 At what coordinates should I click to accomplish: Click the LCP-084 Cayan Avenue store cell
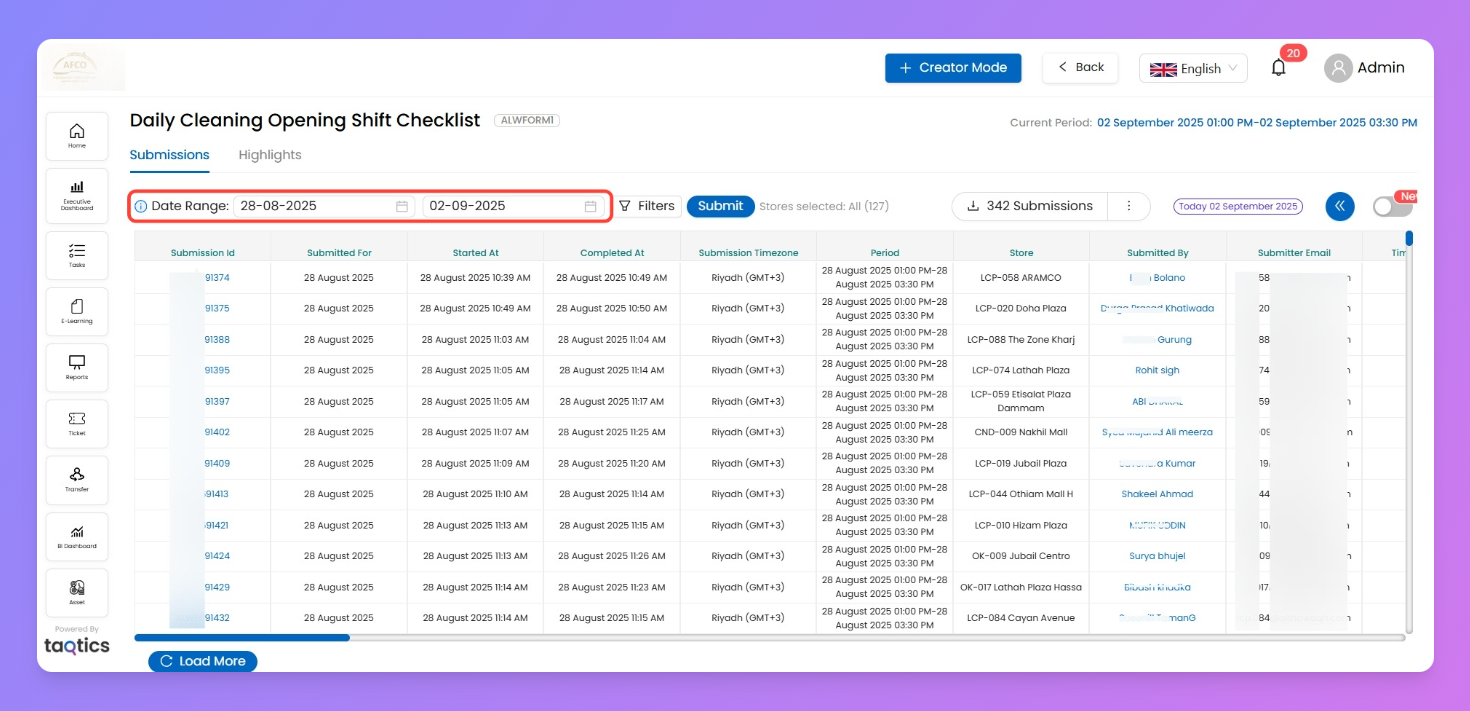click(x=1021, y=618)
